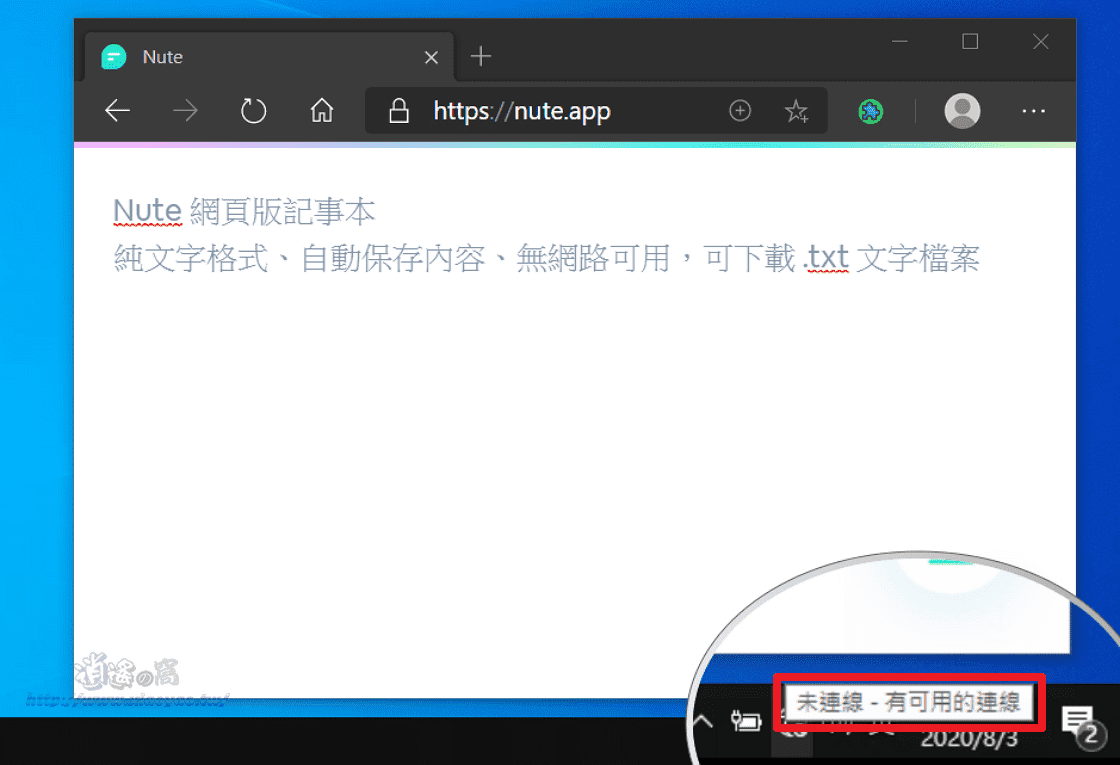This screenshot has height=765, width=1120.
Task: Add this page to favorites
Action: [796, 111]
